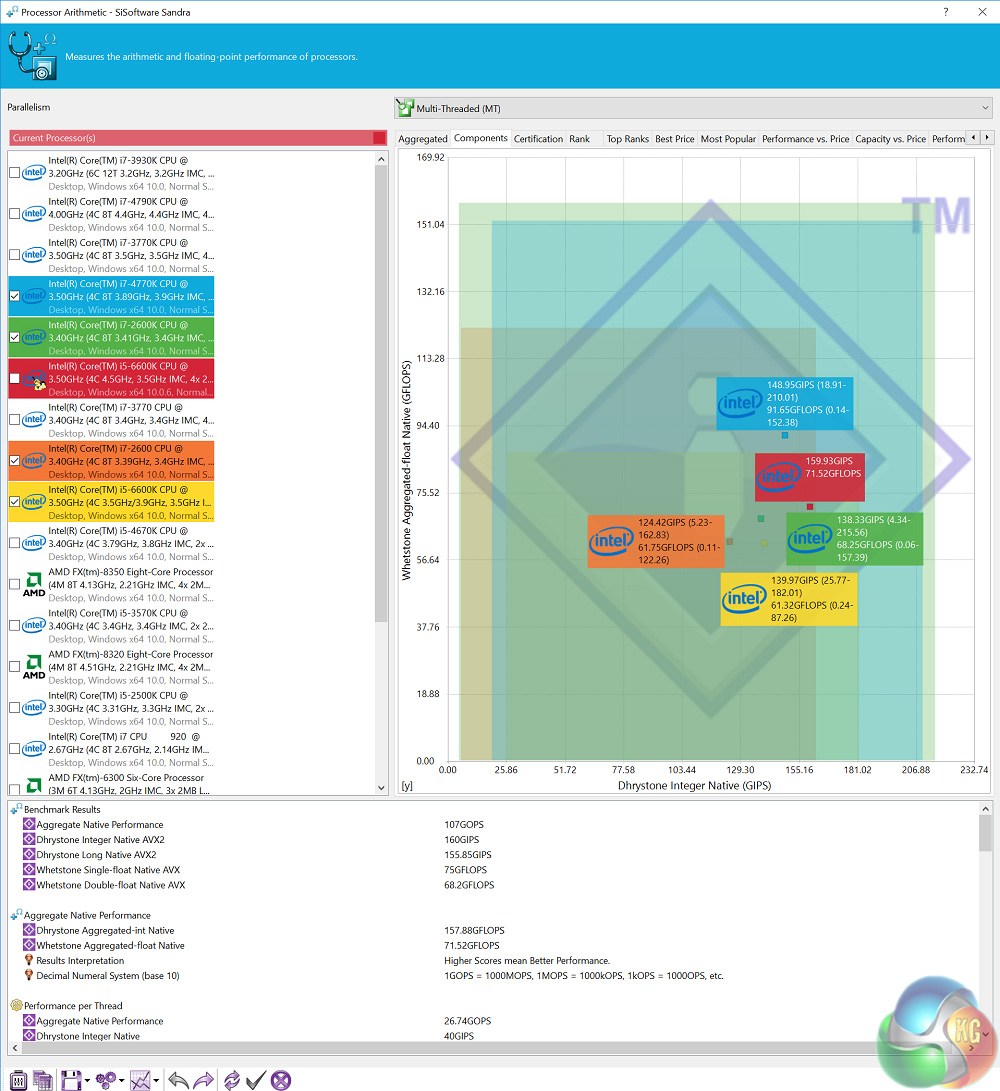This screenshot has height=1091, width=1000.
Task: Open the help question mark button
Action: point(946,12)
